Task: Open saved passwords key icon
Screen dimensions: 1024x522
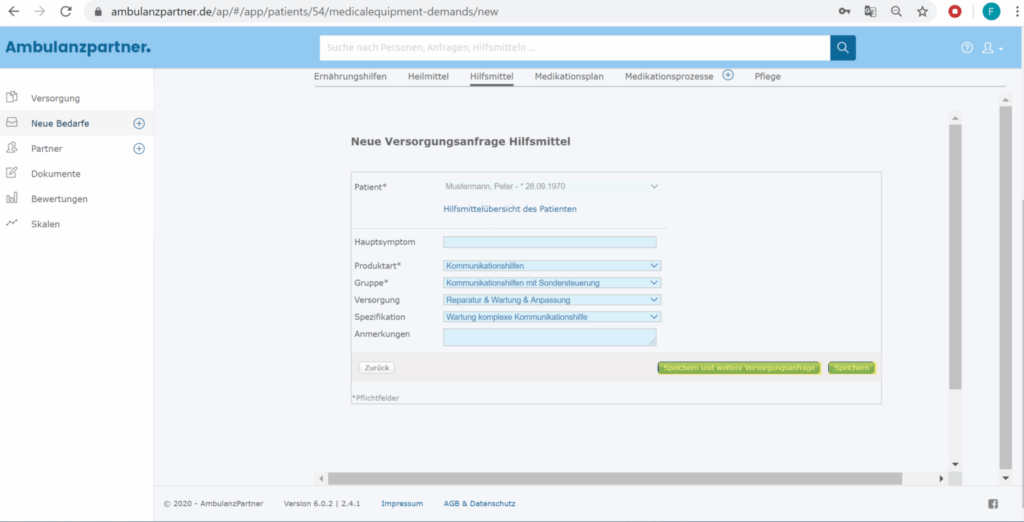Action: (x=844, y=12)
